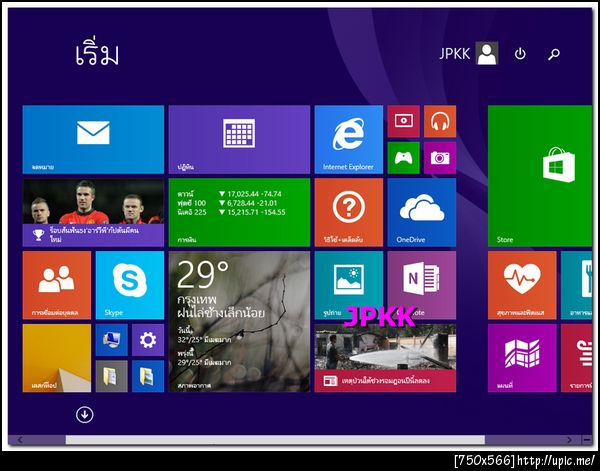Open the Camera tile
Image resolution: width=600 pixels, height=471 pixels.
pos(440,158)
